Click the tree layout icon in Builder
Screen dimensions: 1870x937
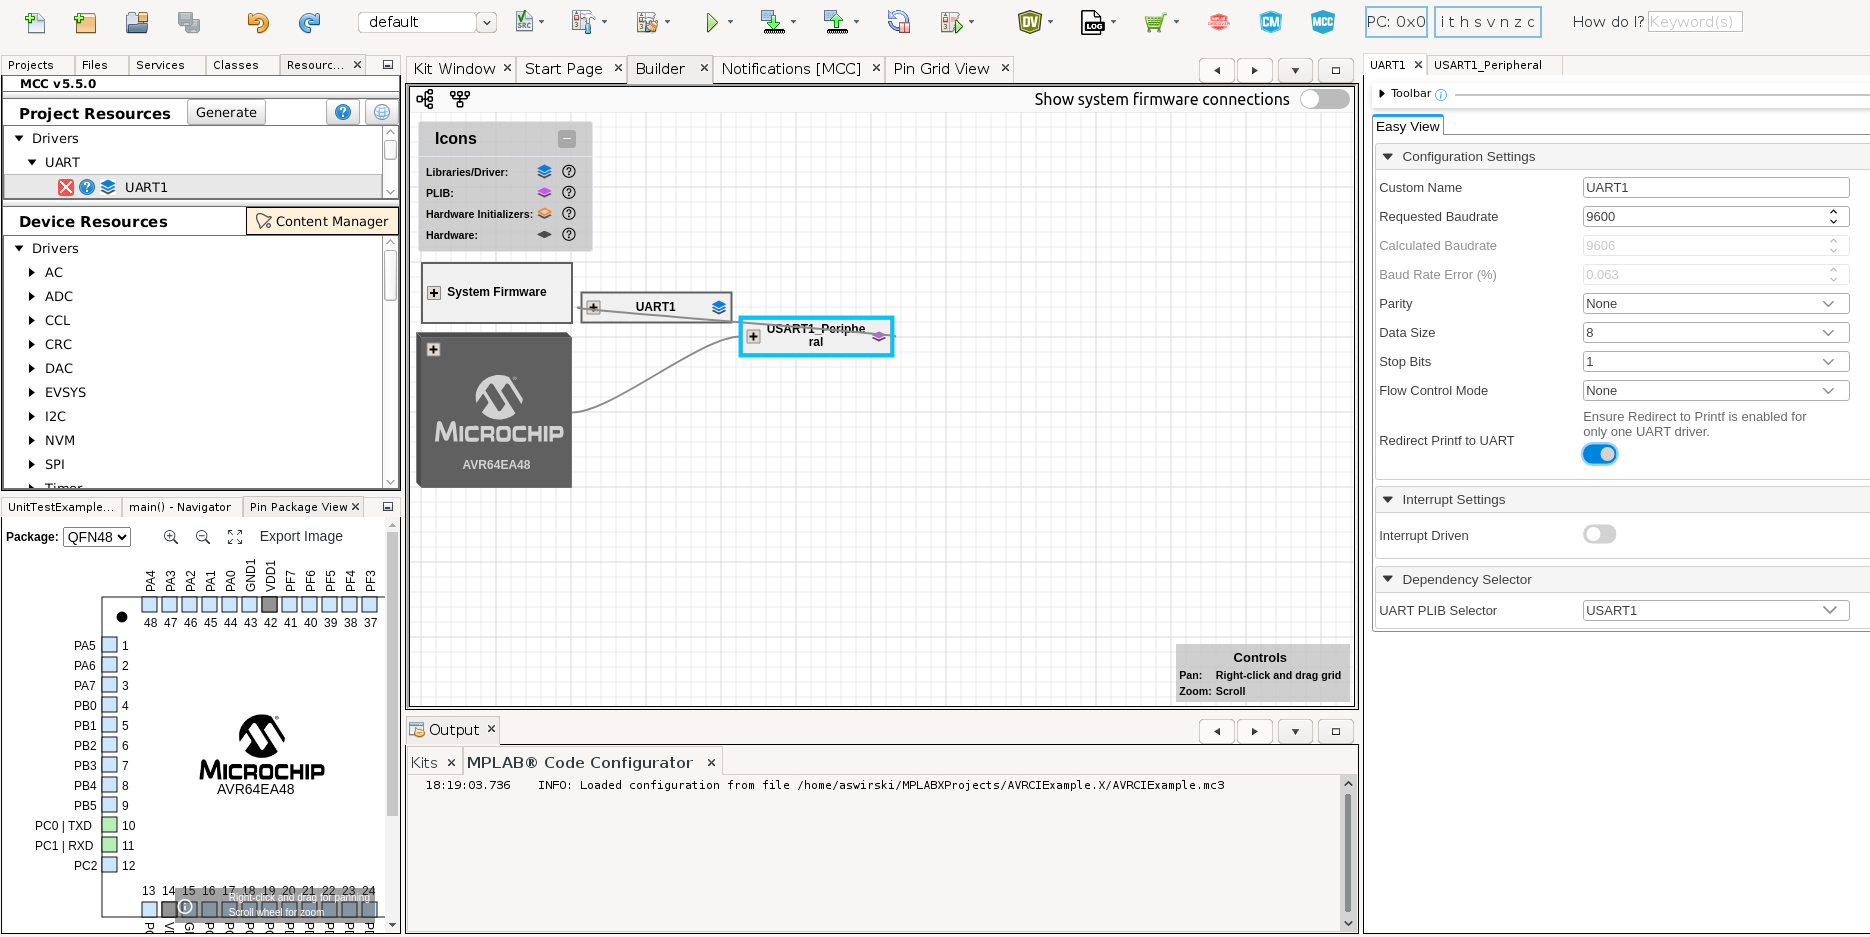425,99
